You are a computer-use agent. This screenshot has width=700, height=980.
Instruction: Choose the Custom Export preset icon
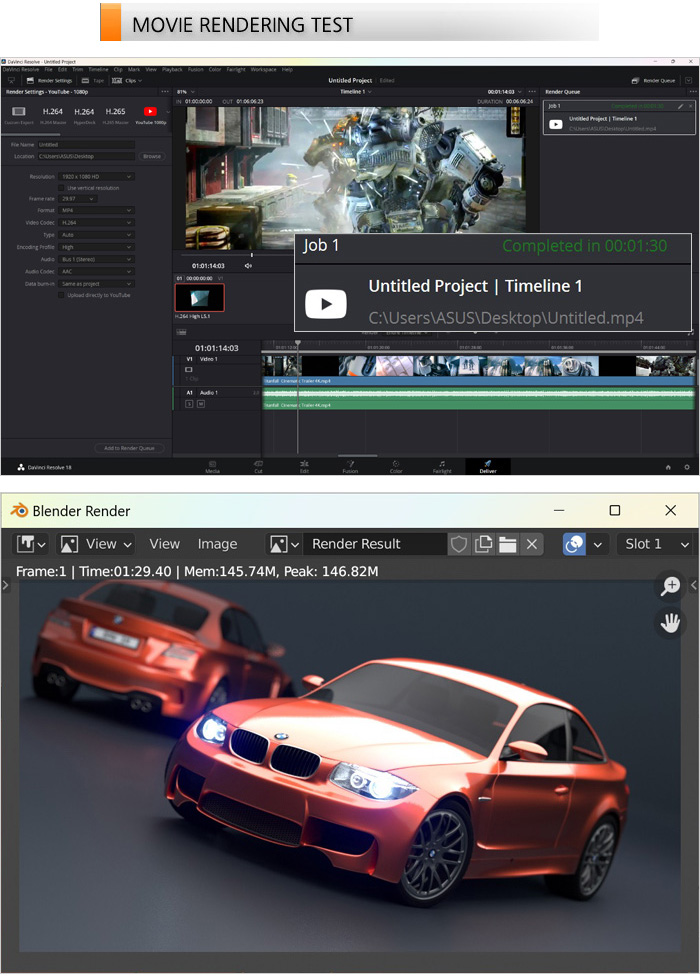19,113
